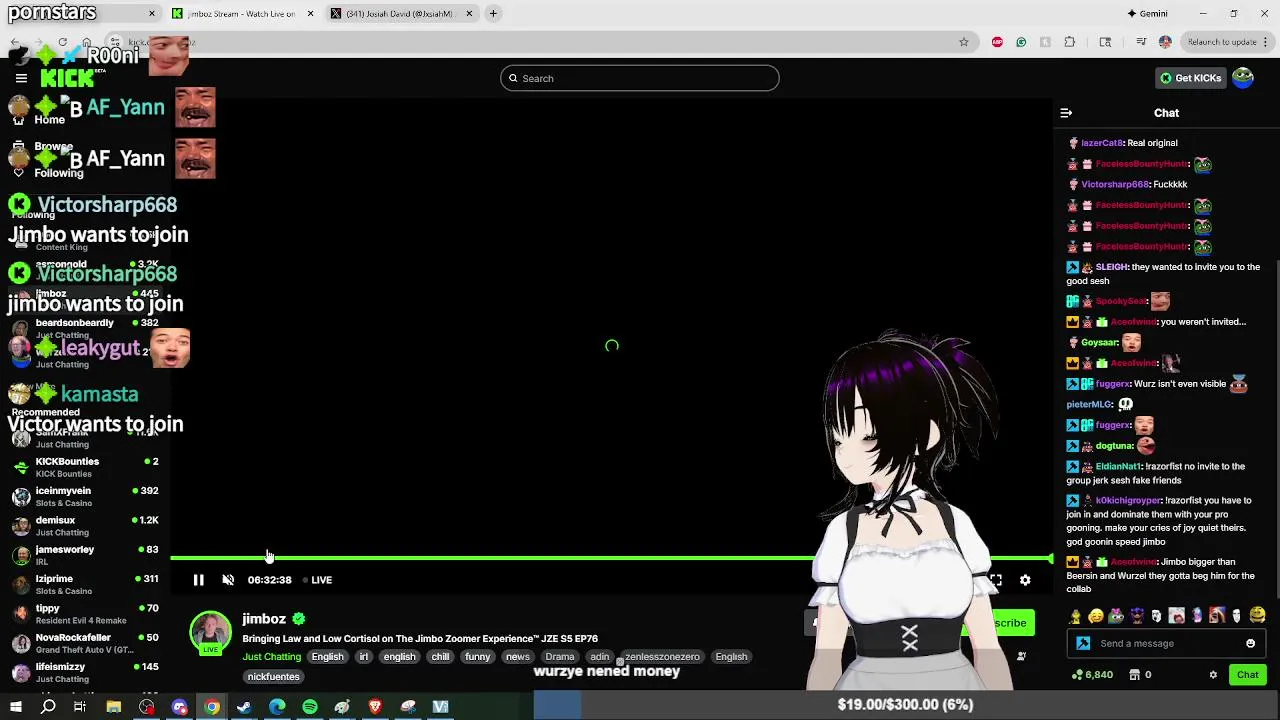
Task: Select the 'irl' stream tag
Action: 363,657
